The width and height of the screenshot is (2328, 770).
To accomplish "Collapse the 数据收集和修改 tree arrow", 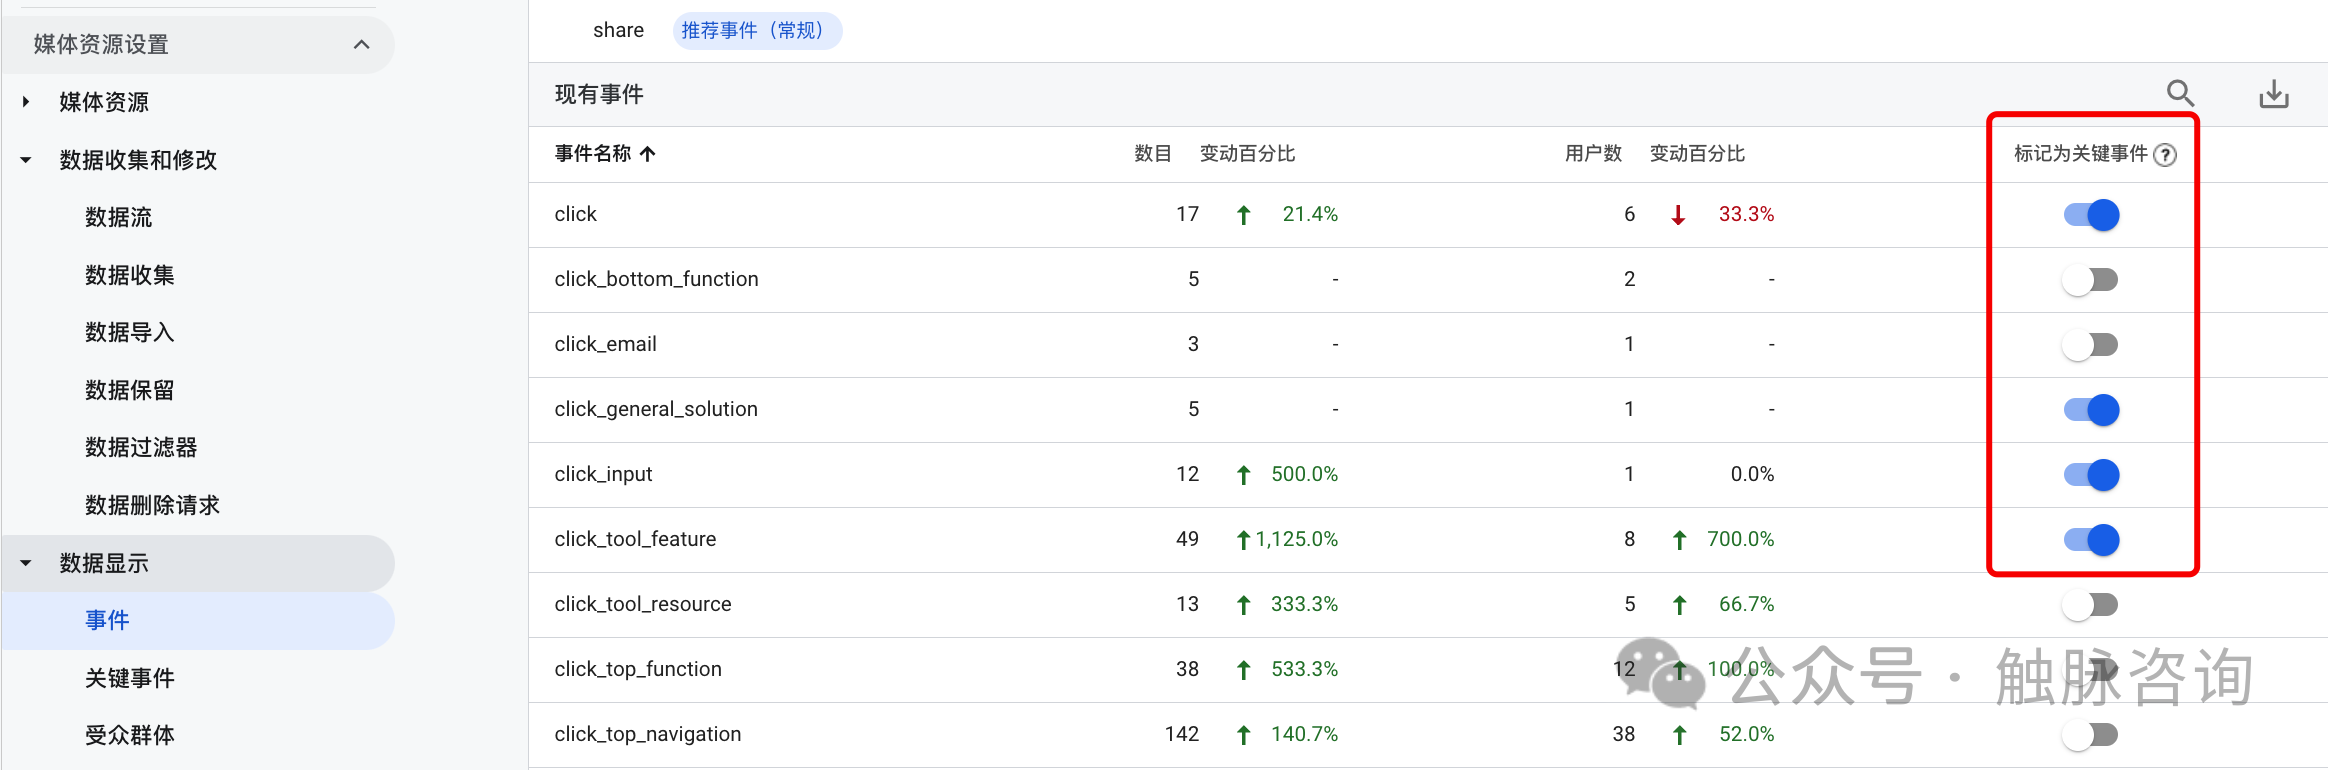I will (x=26, y=160).
